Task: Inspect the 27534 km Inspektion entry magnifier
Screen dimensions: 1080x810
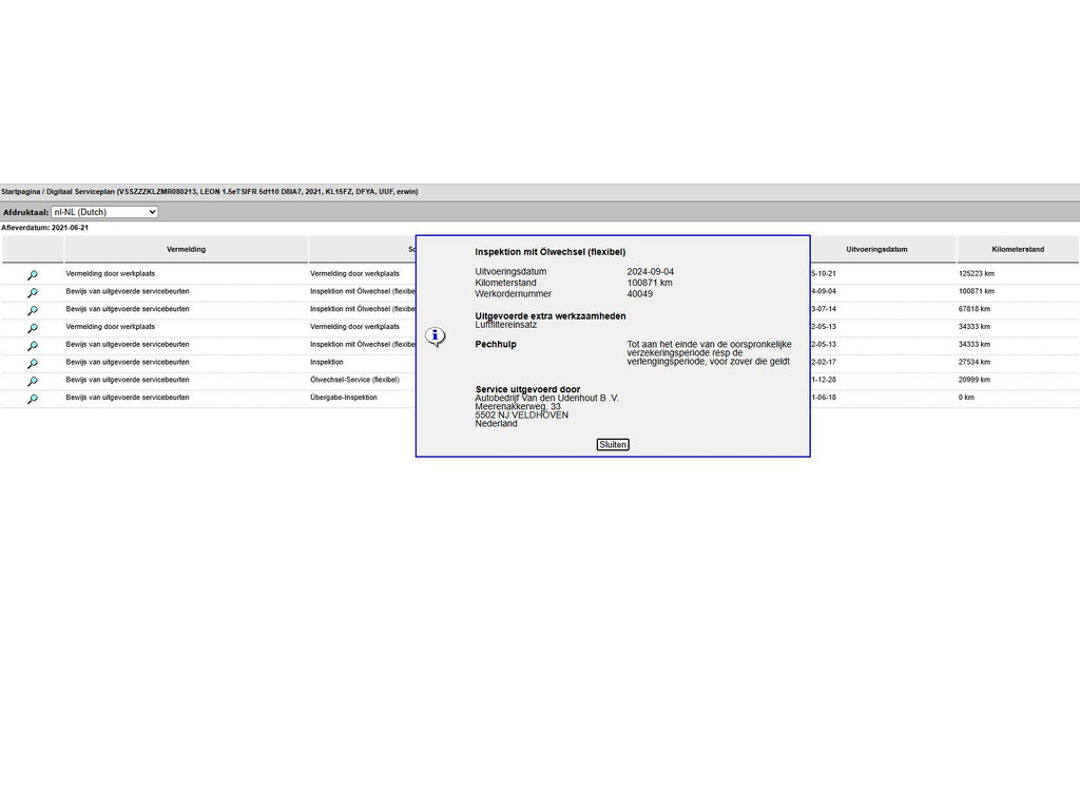Action: [32, 363]
